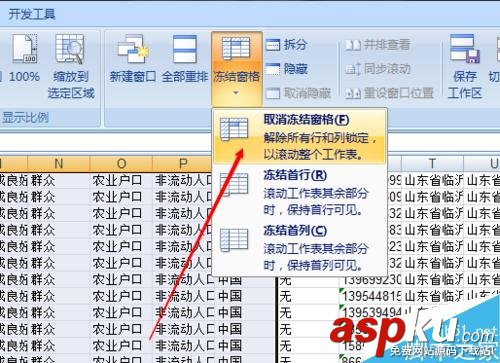Click the 全部重排 icon
The image size is (500, 363).
(185, 49)
